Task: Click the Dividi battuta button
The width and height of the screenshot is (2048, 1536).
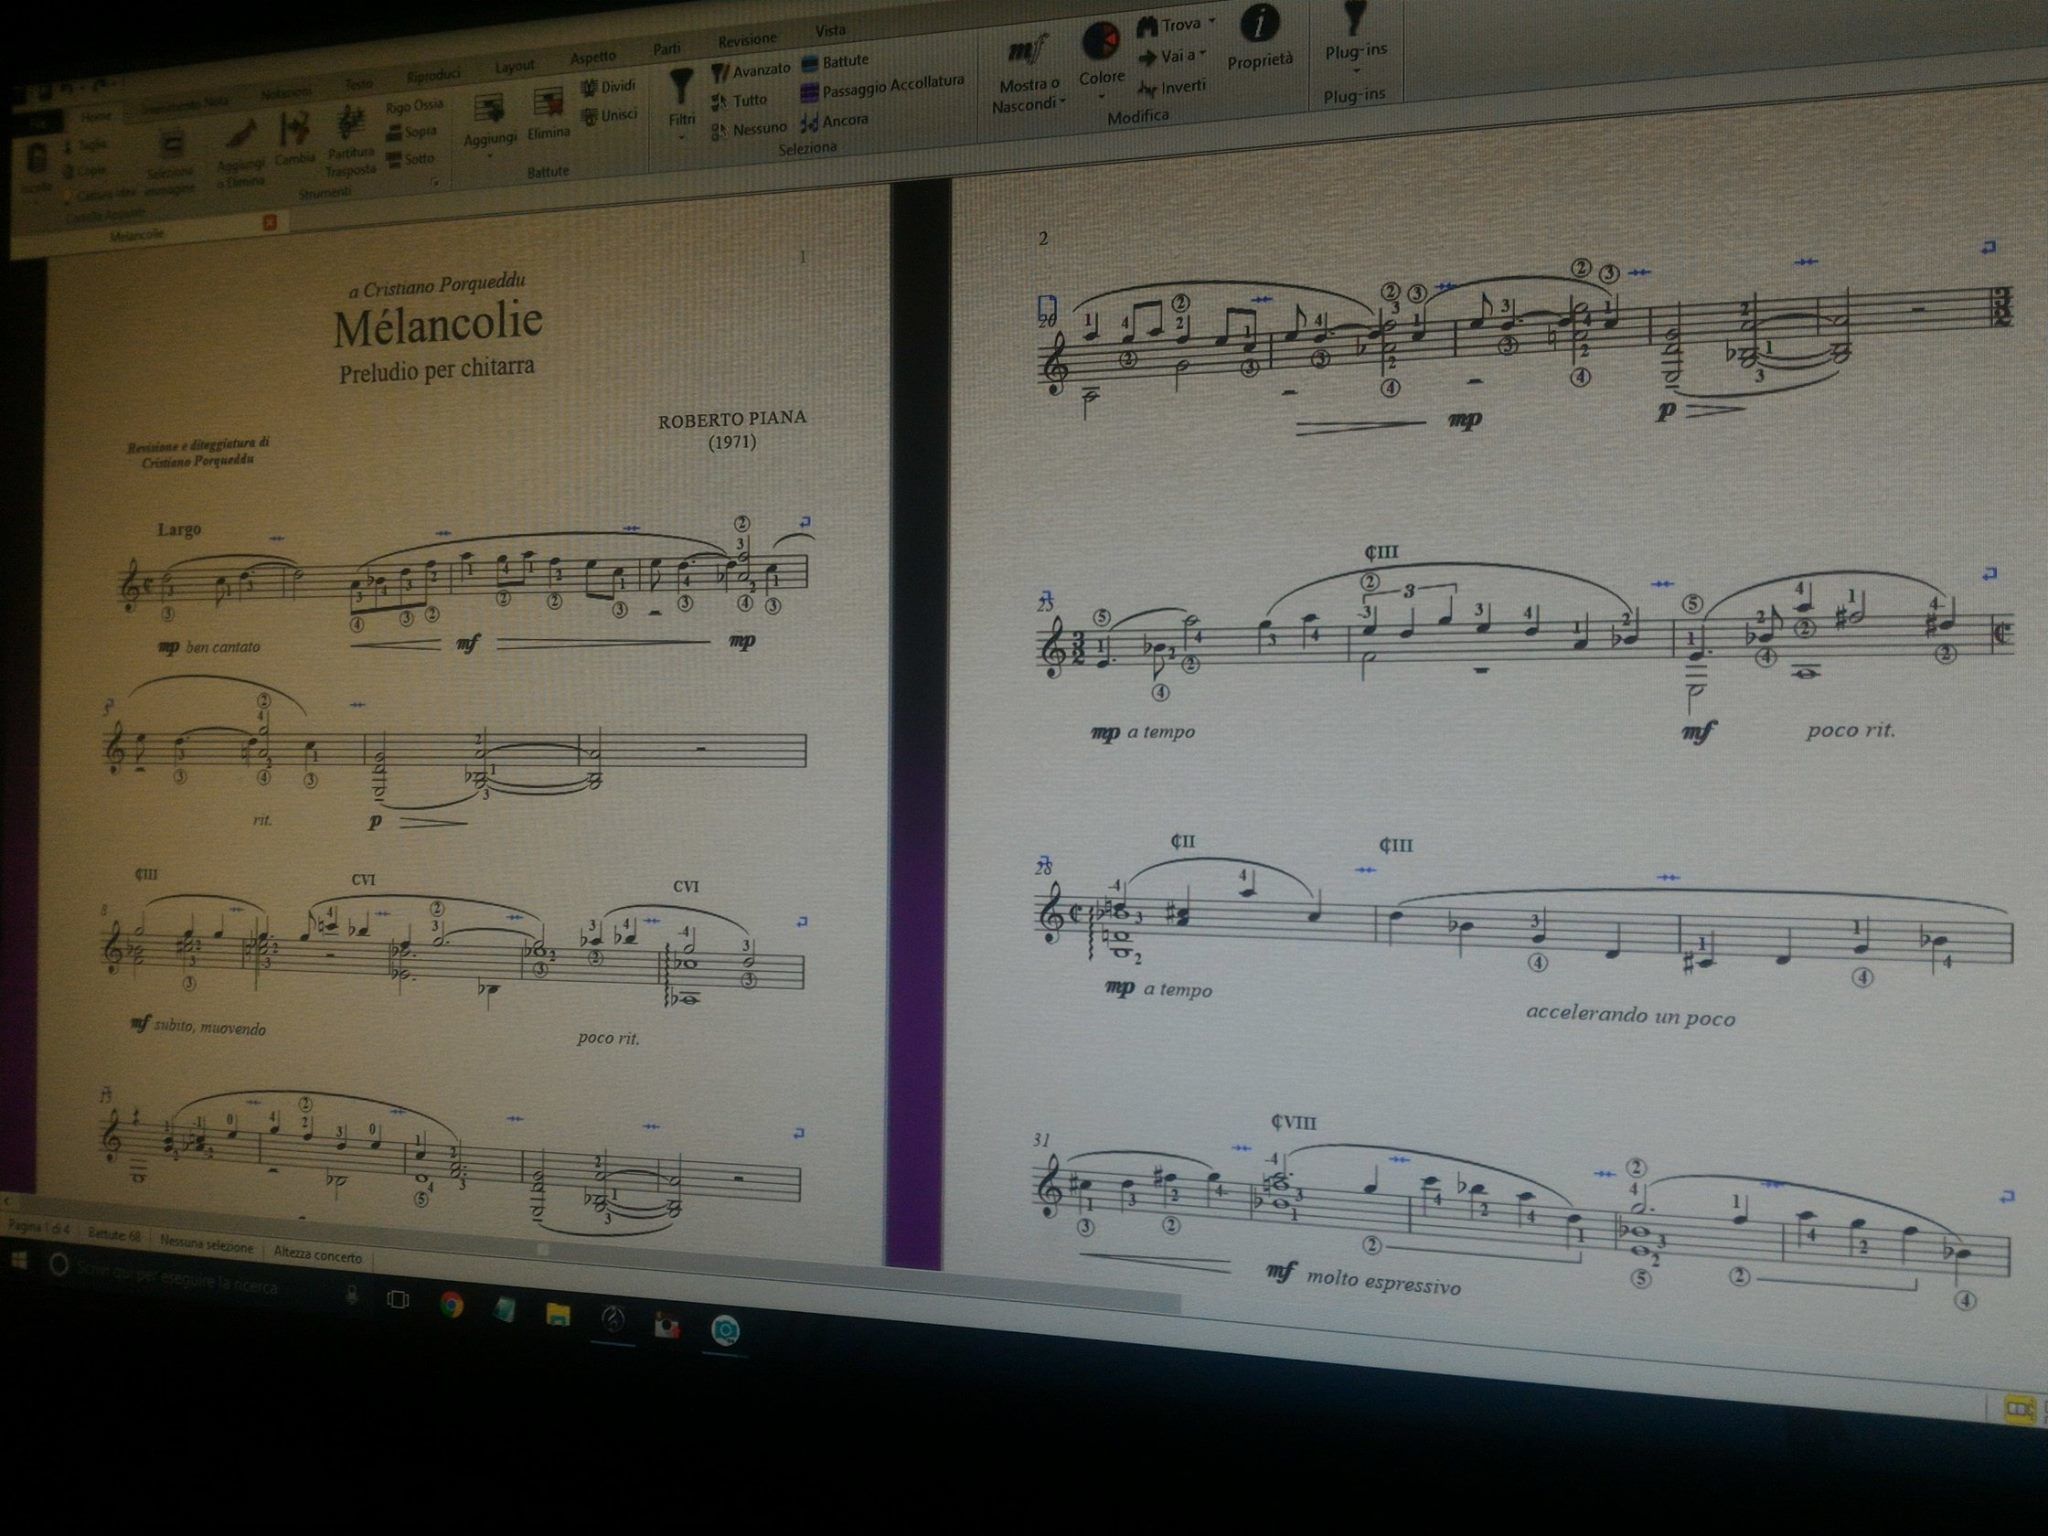Action: click(x=608, y=88)
